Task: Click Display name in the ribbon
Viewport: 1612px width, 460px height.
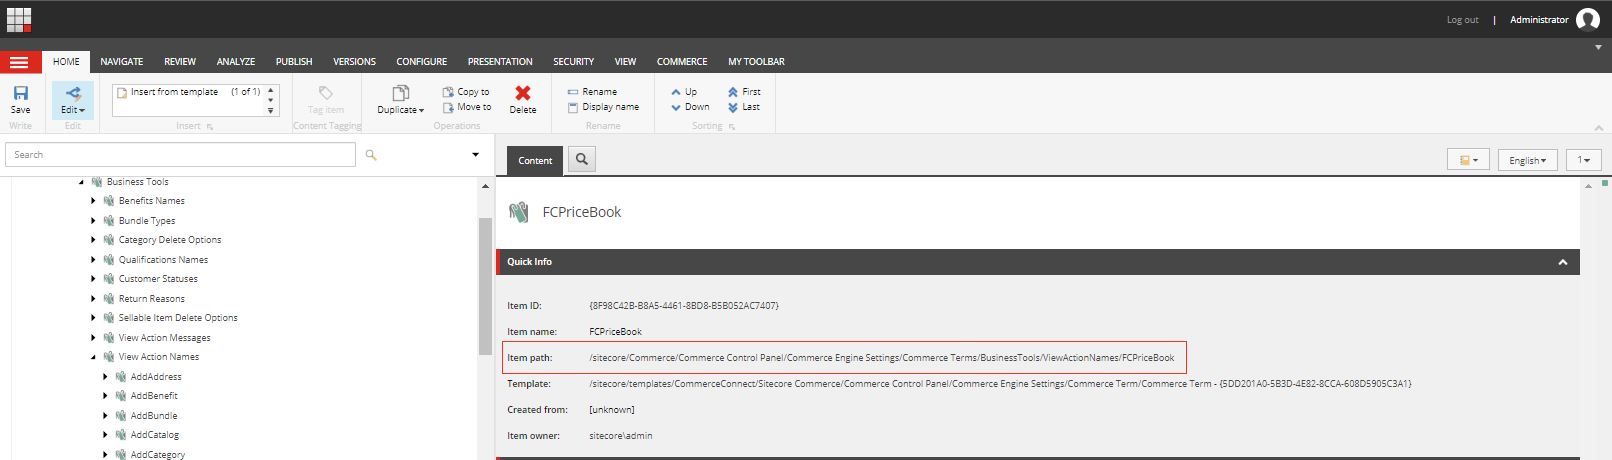Action: (x=603, y=107)
